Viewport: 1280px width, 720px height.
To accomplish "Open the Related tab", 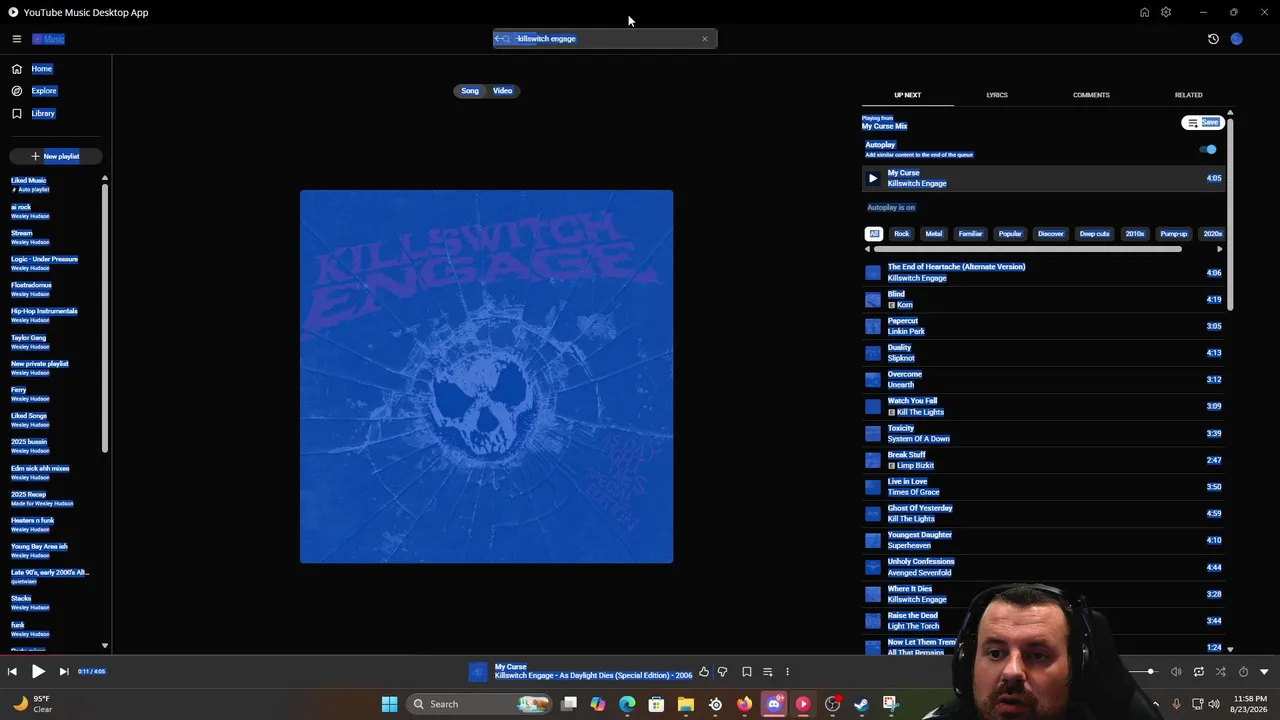I will click(x=1188, y=95).
